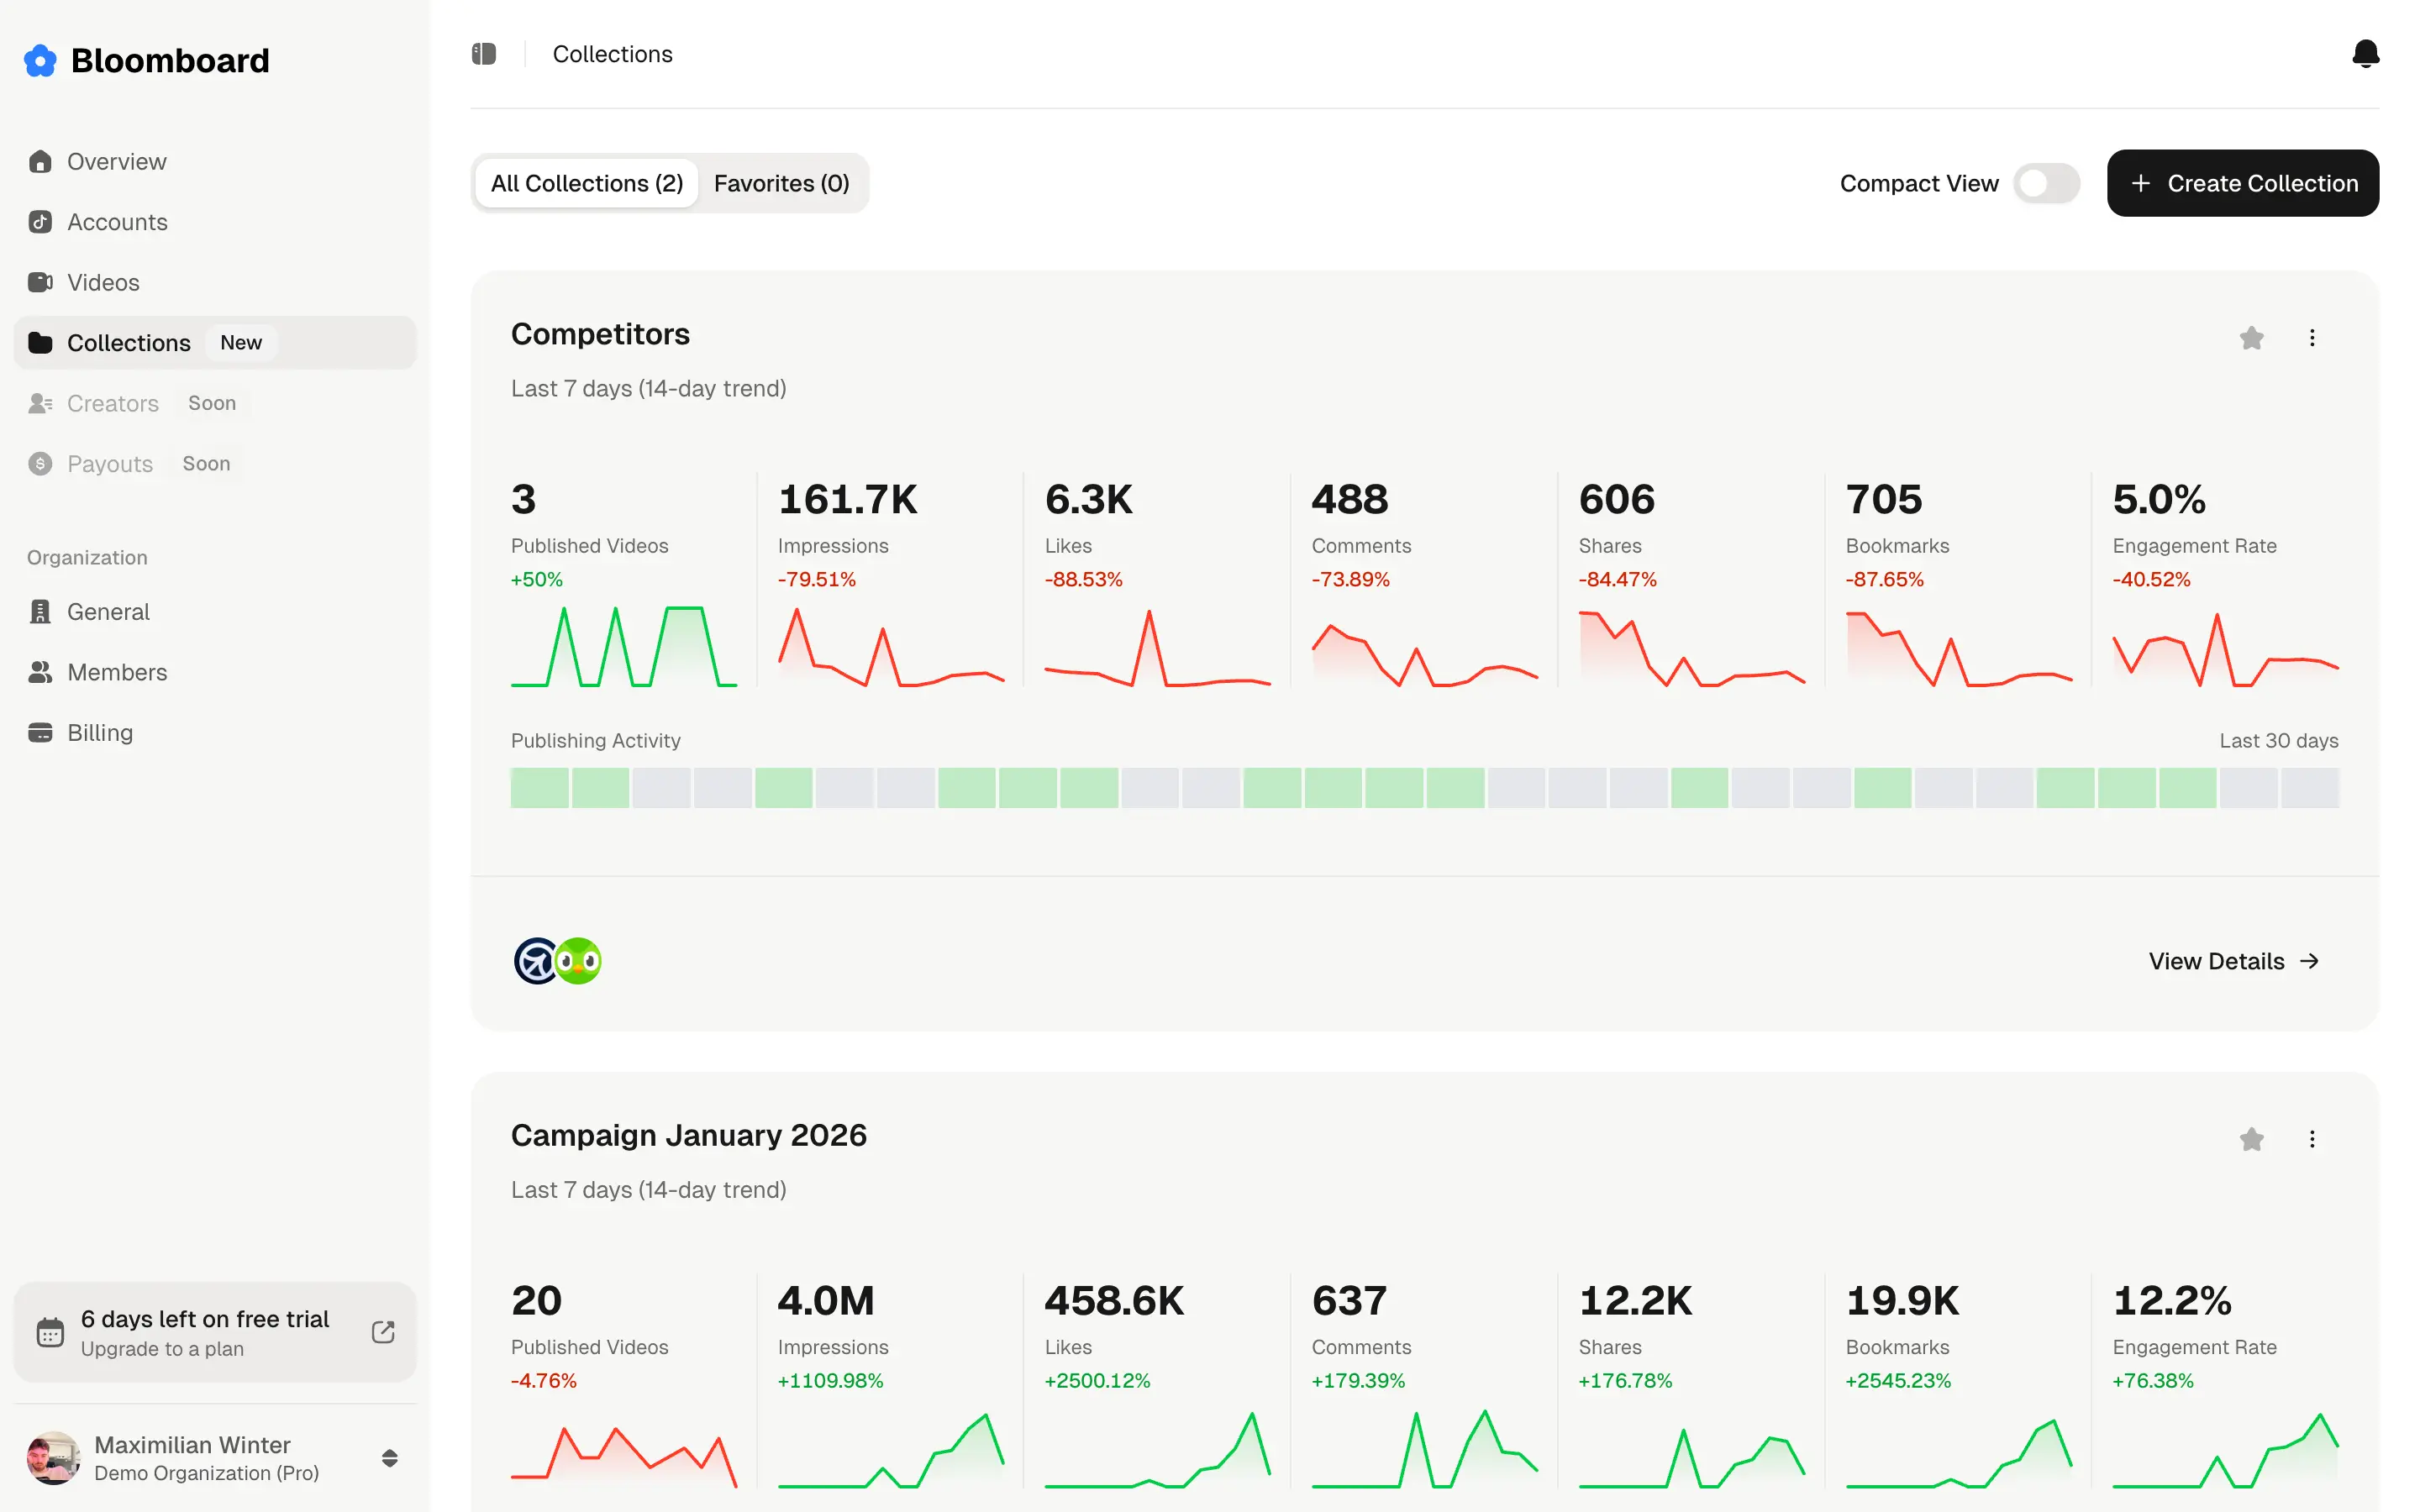View organization Members
Image resolution: width=2420 pixels, height=1512 pixels.
coord(117,672)
